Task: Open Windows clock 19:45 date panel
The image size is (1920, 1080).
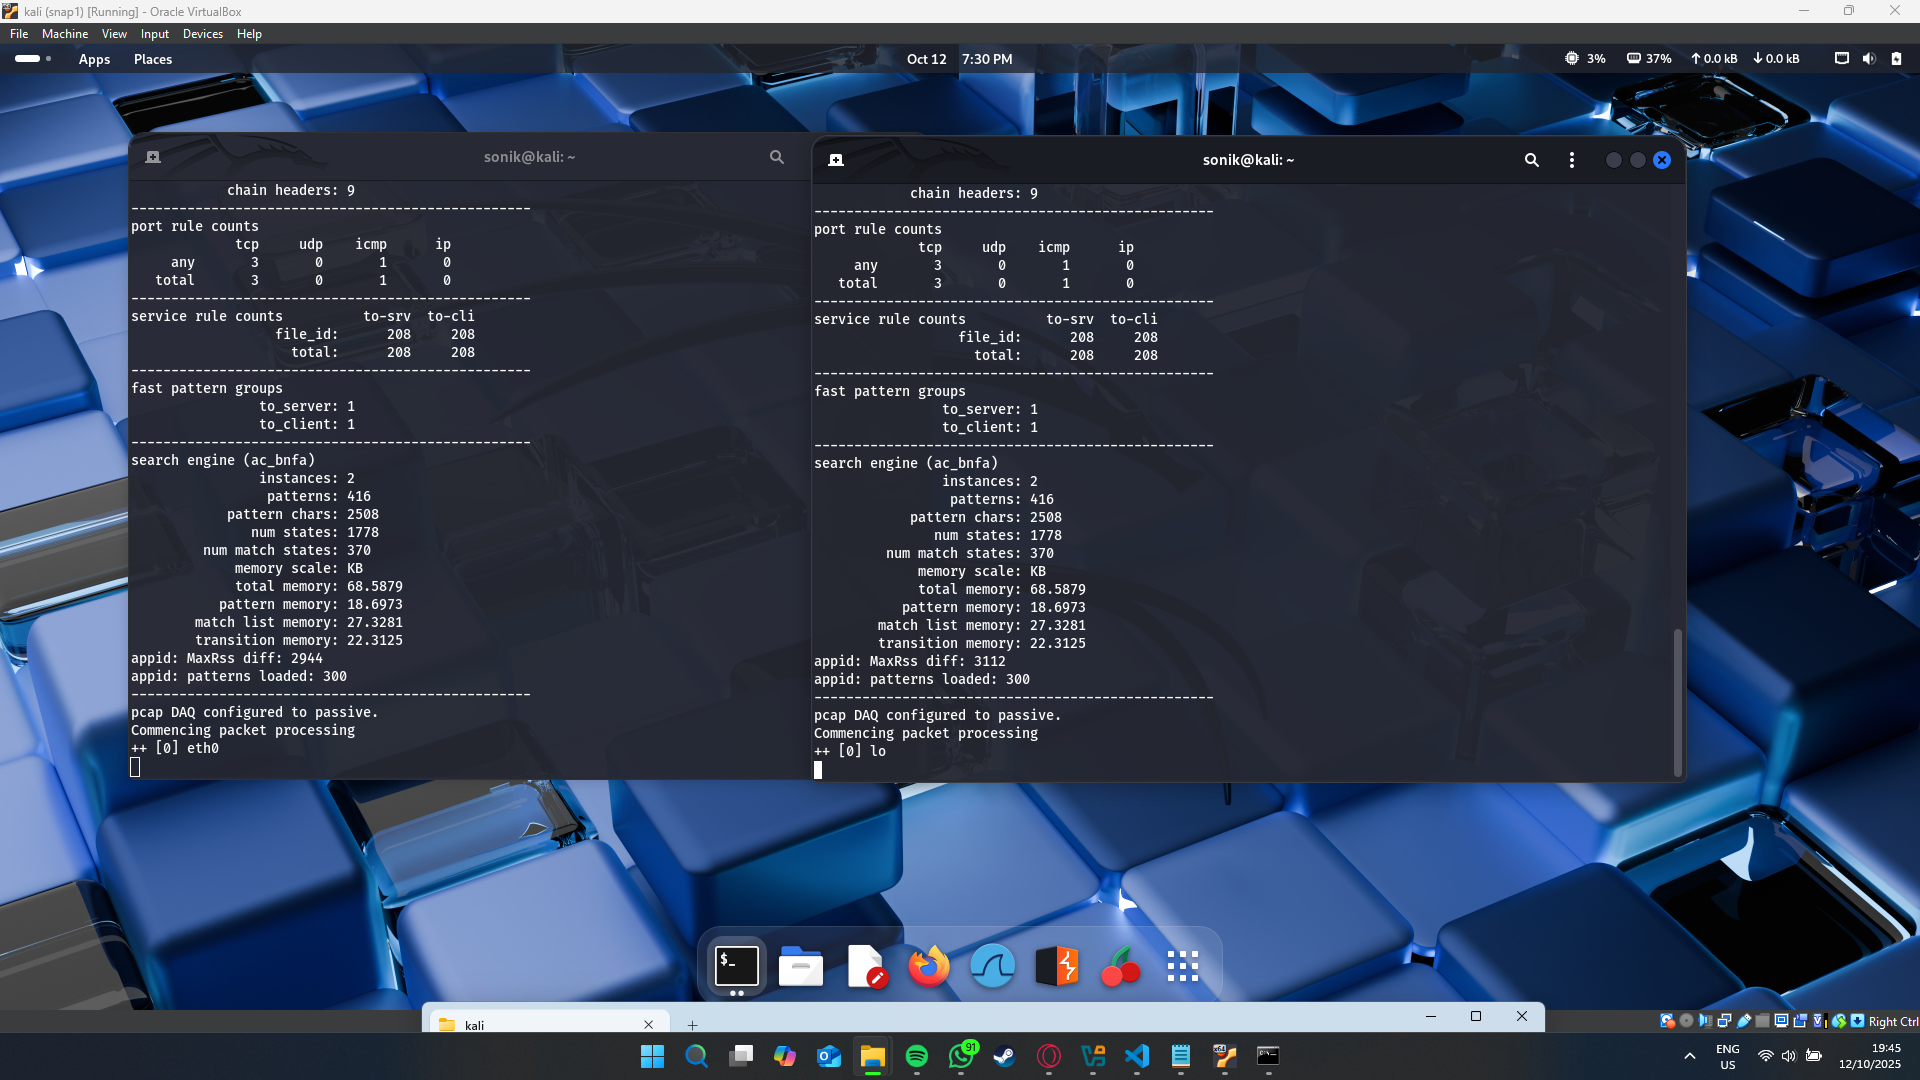Action: (1869, 1056)
